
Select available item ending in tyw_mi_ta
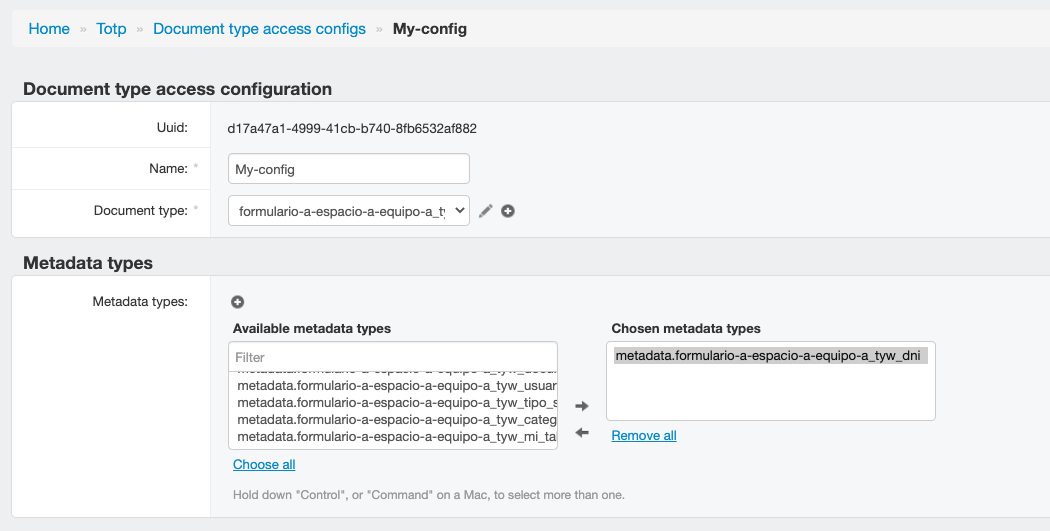[396, 436]
